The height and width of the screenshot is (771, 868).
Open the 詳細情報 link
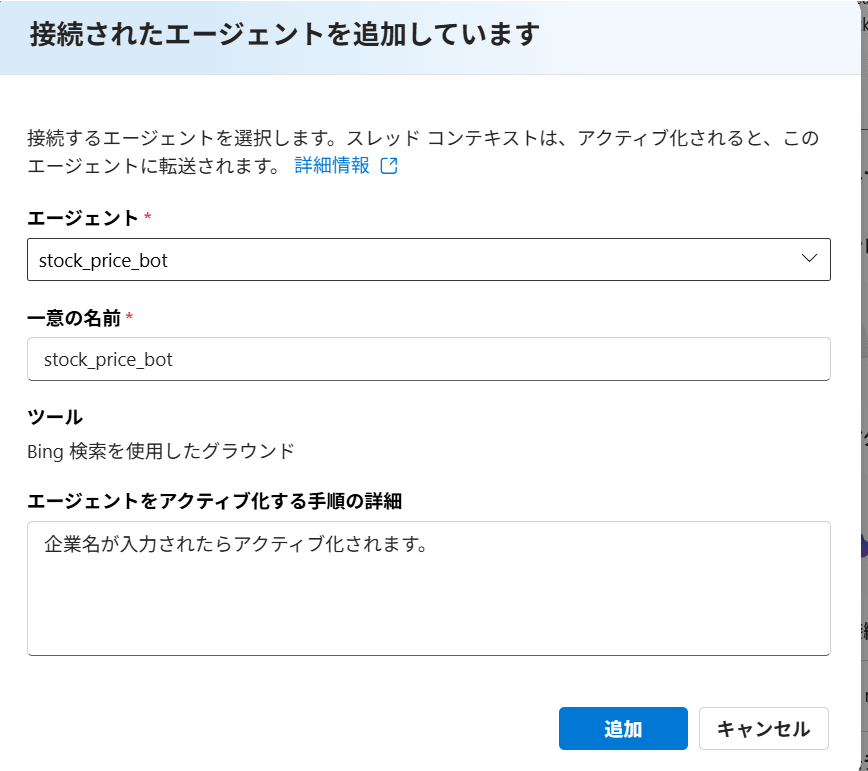[x=332, y=165]
